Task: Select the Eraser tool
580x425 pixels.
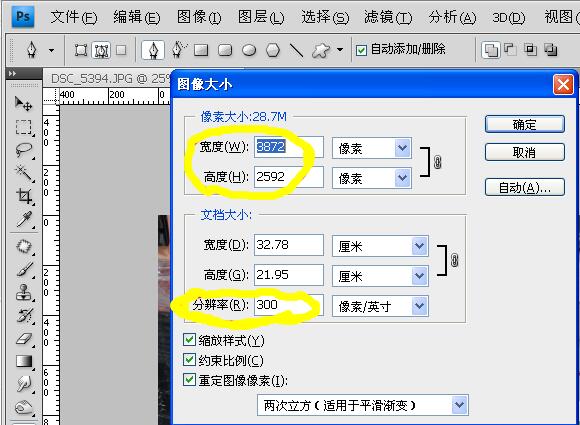Action: [24, 338]
